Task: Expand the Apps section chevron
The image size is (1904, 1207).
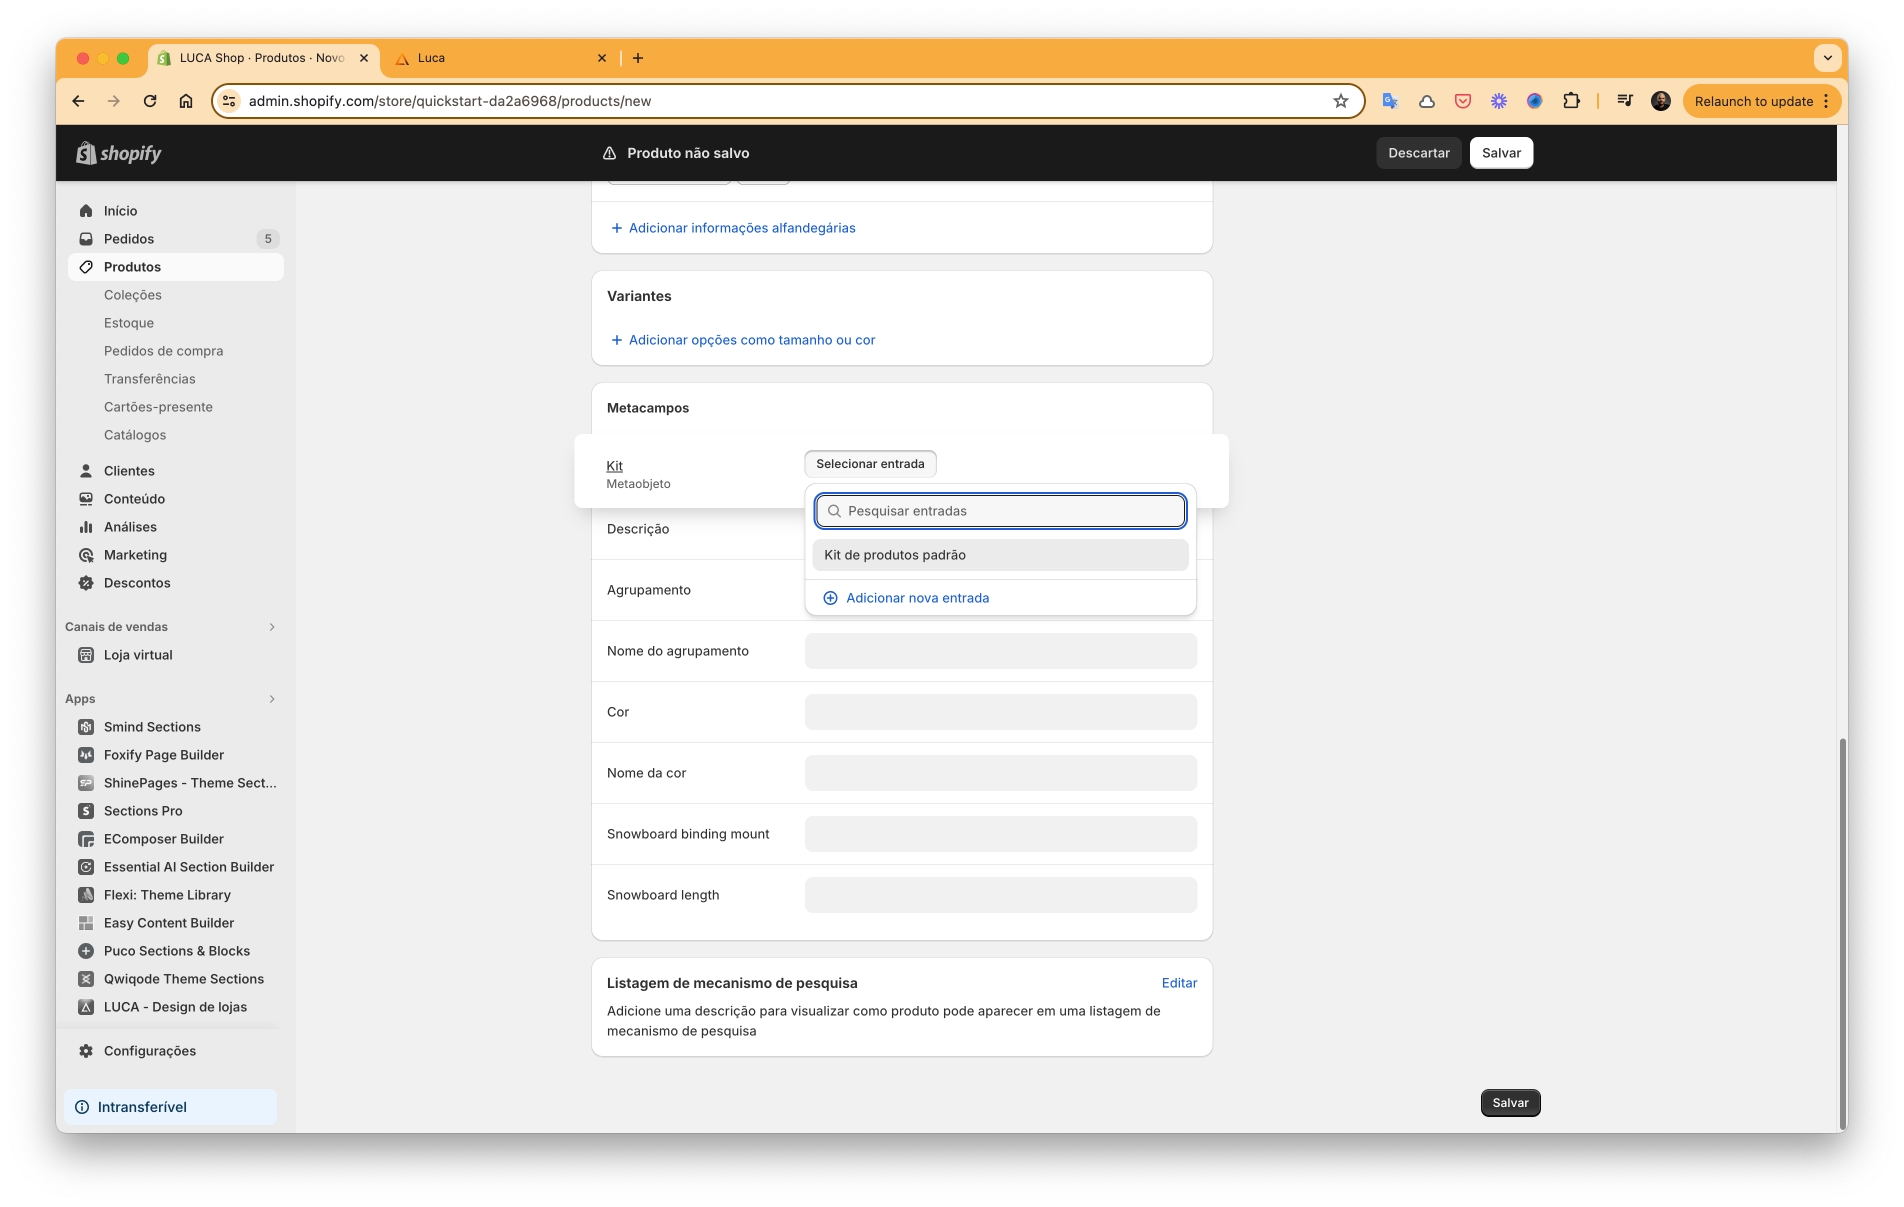Action: coord(272,699)
